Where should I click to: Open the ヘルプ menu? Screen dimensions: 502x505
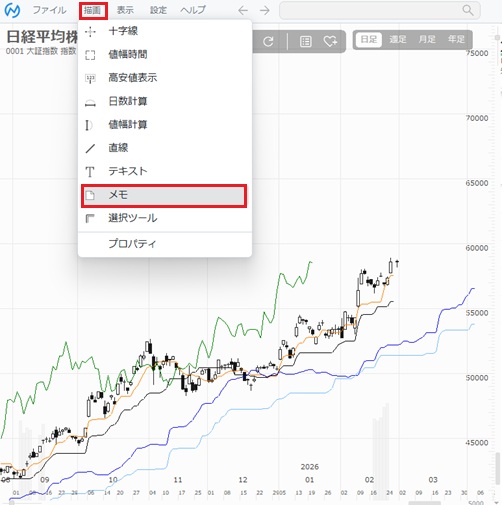[193, 10]
